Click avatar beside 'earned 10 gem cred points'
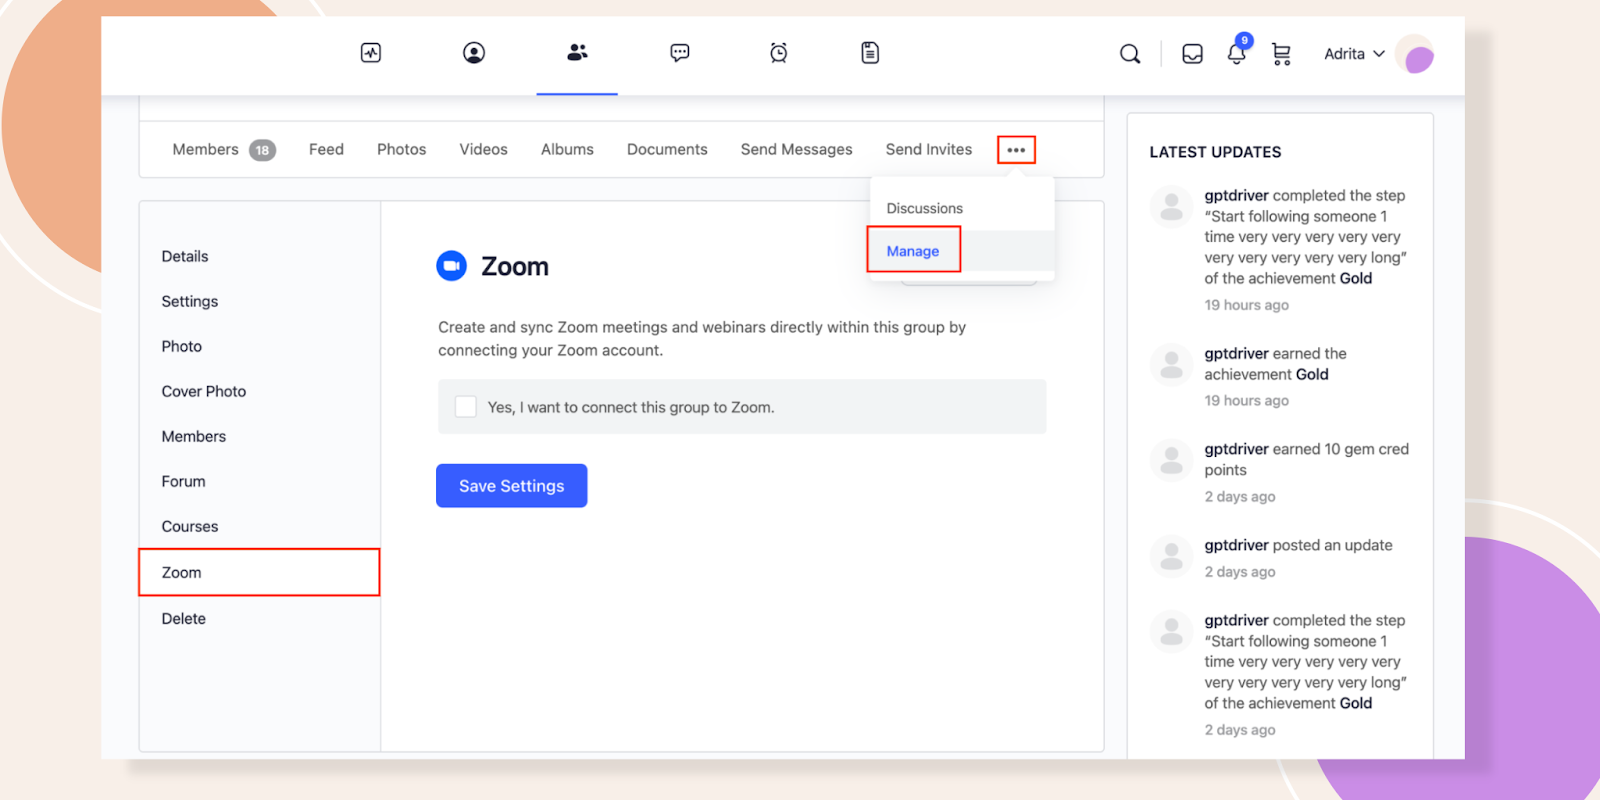Image resolution: width=1600 pixels, height=800 pixels. (x=1171, y=460)
